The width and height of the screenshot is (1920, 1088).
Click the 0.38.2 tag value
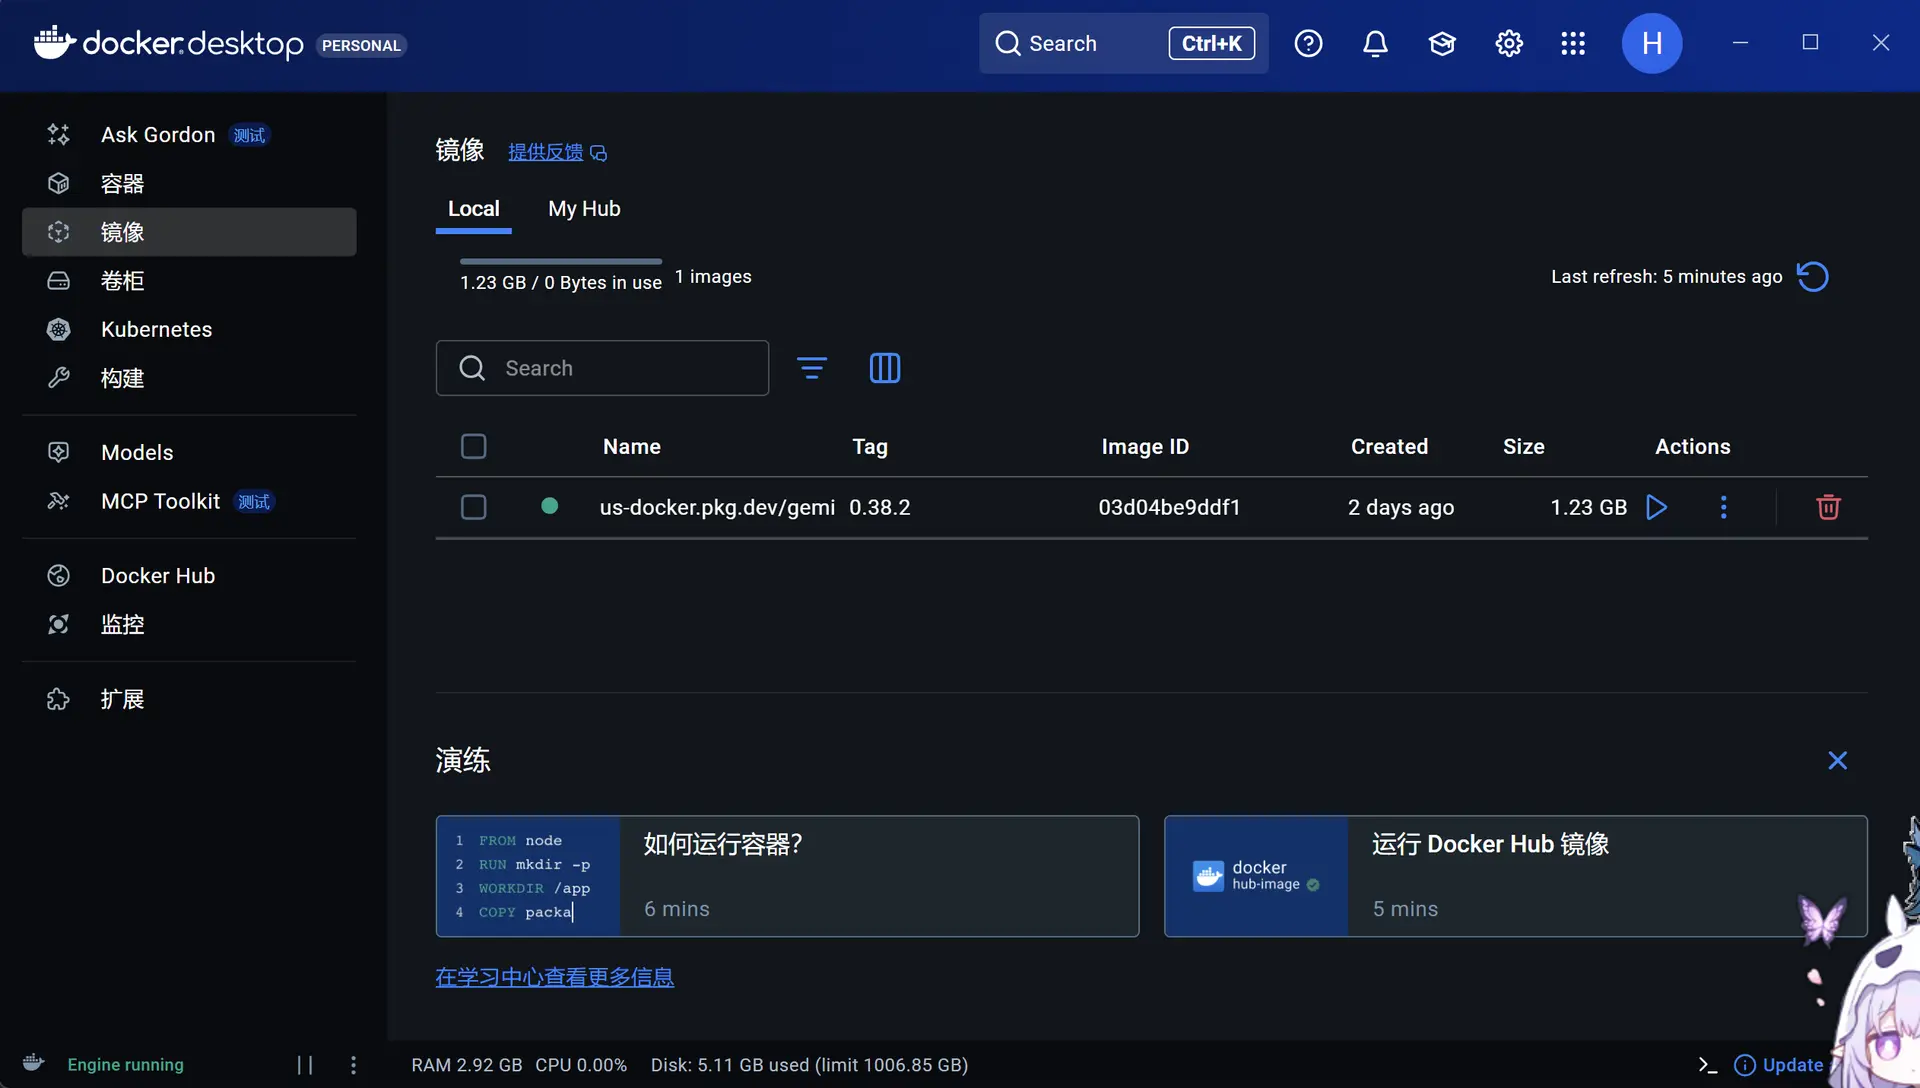(880, 508)
